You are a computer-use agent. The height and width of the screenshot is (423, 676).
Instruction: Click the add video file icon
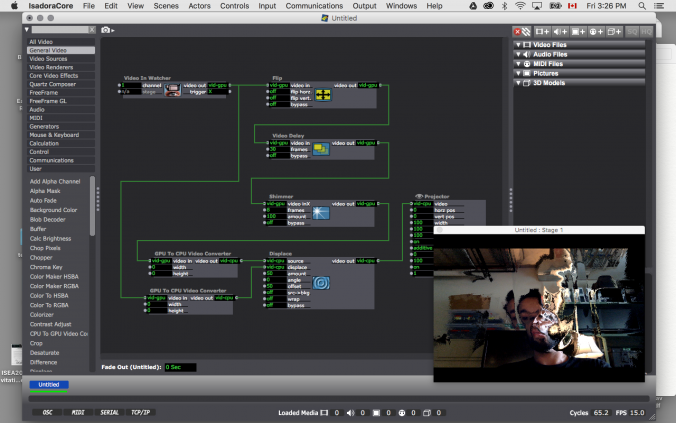point(542,31)
